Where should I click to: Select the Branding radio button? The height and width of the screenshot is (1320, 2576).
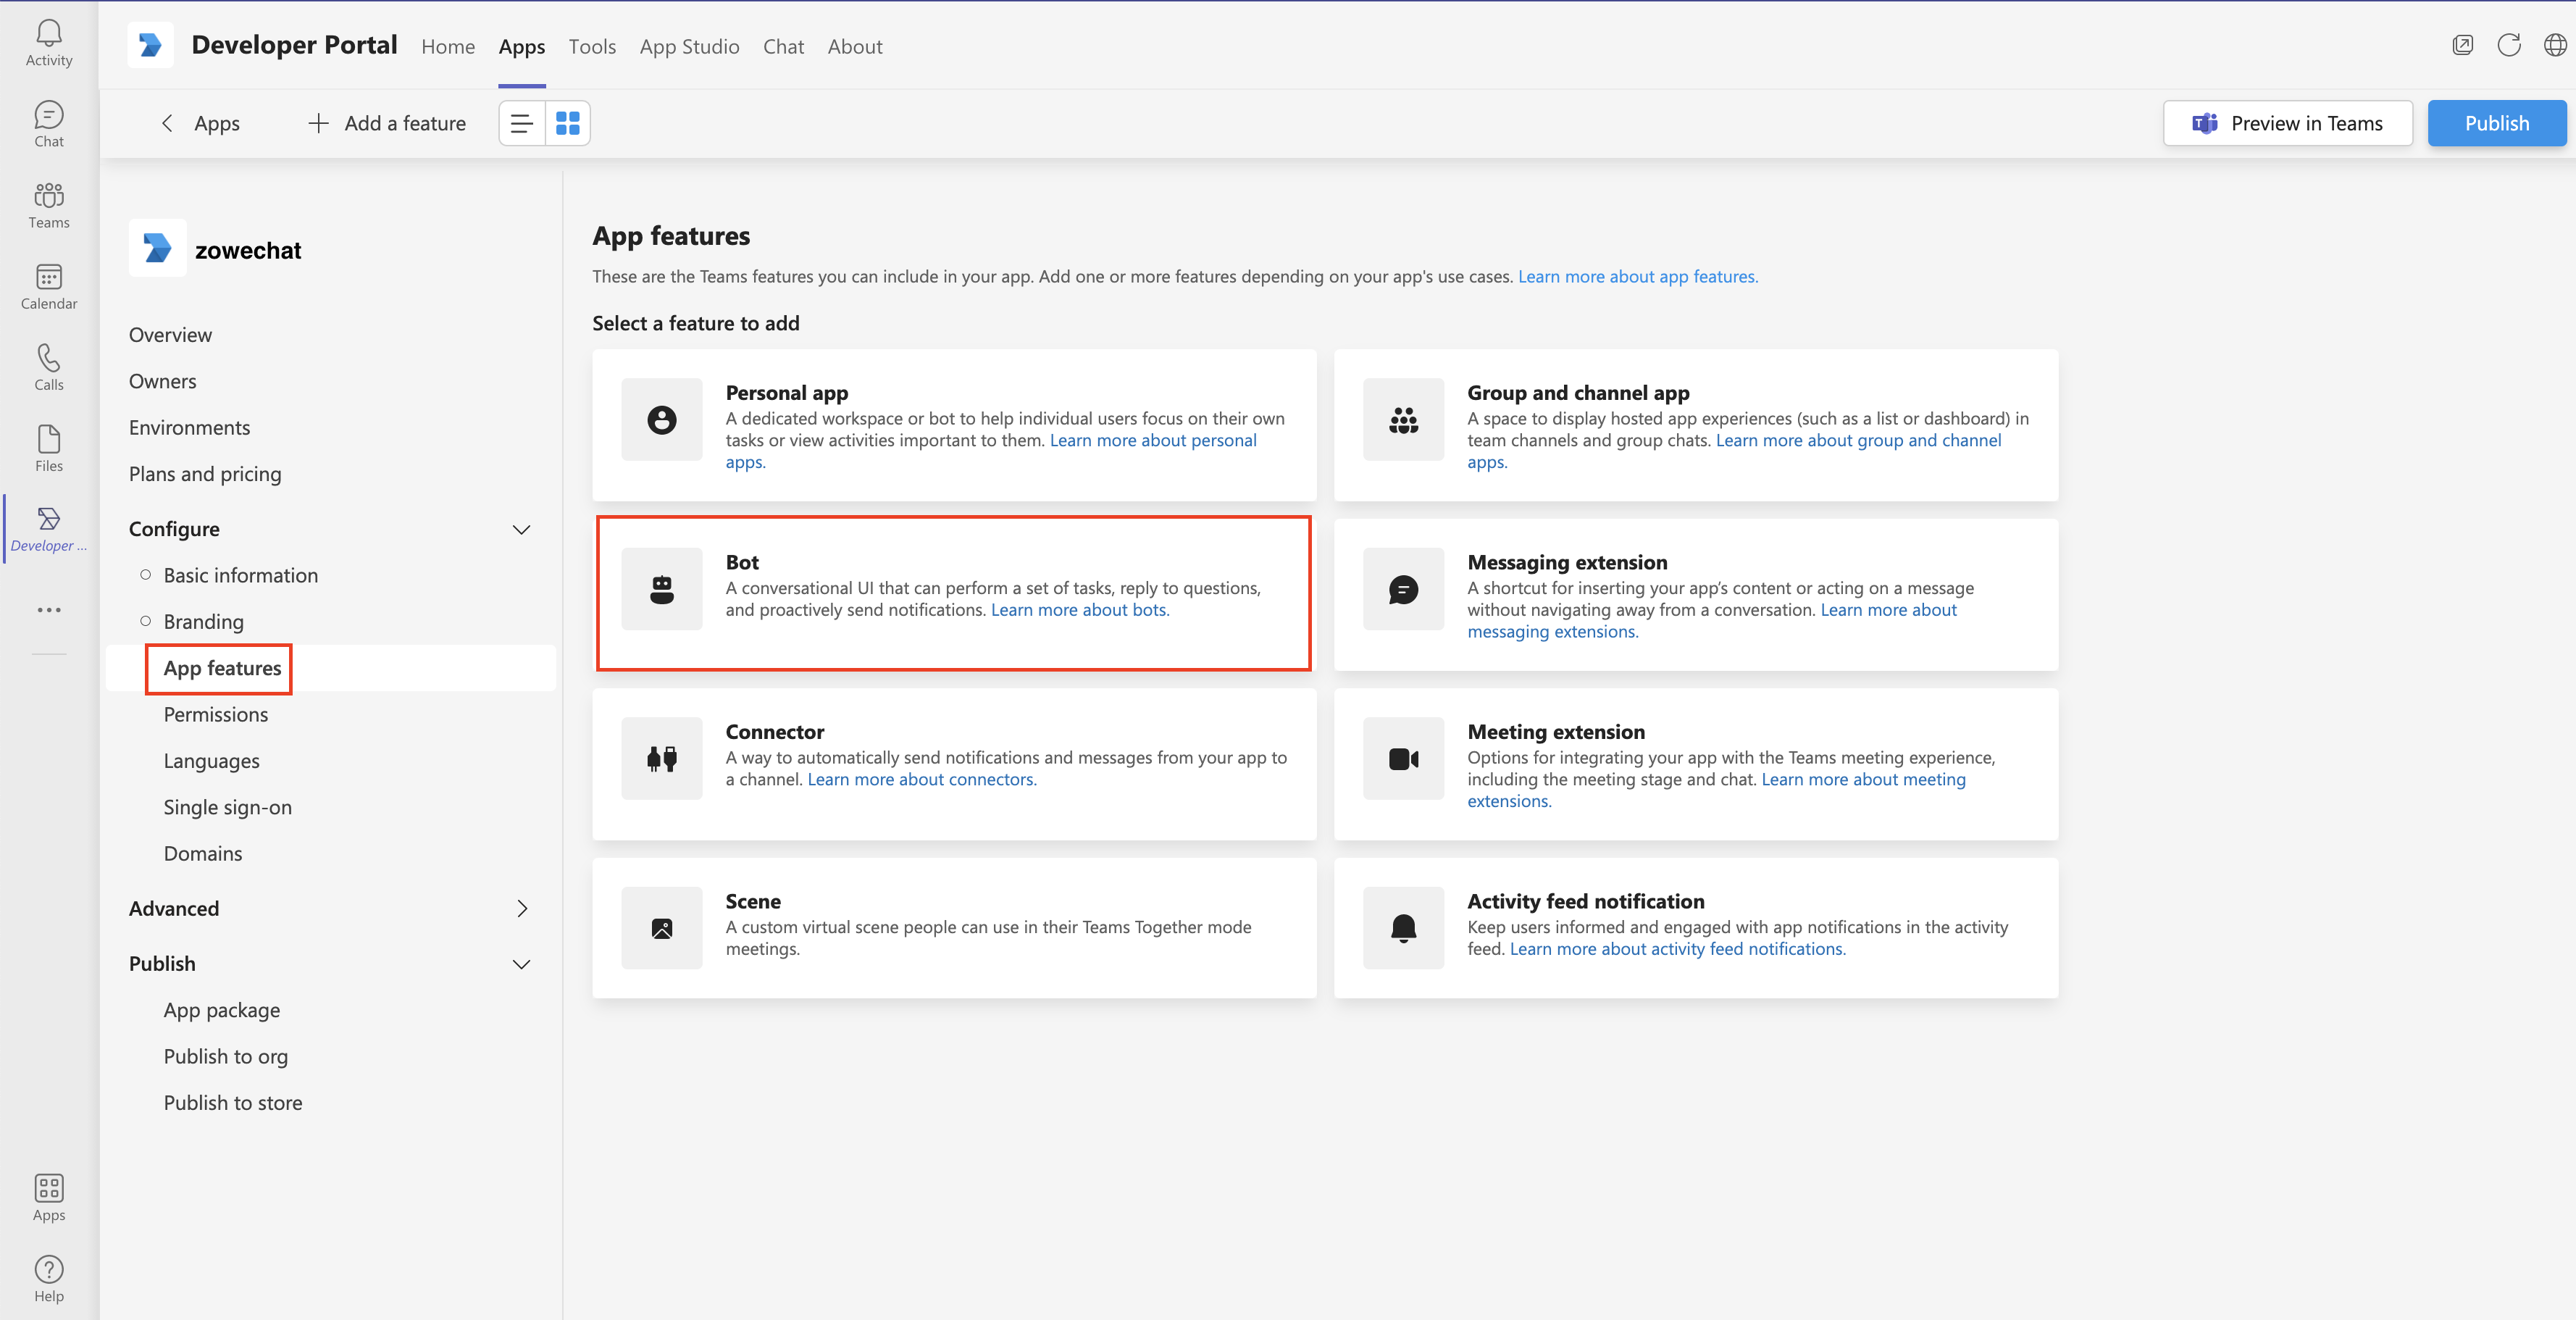point(145,620)
